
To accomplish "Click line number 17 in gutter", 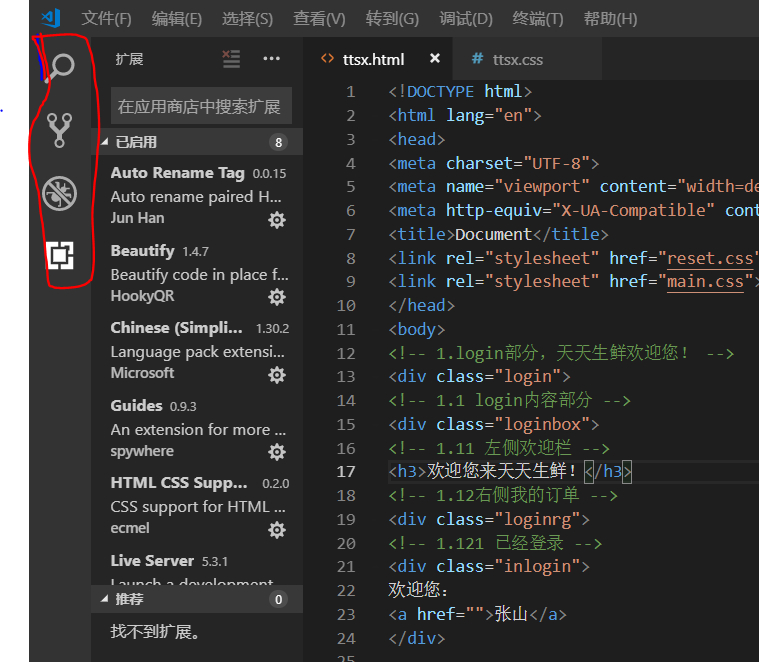I will (x=346, y=471).
